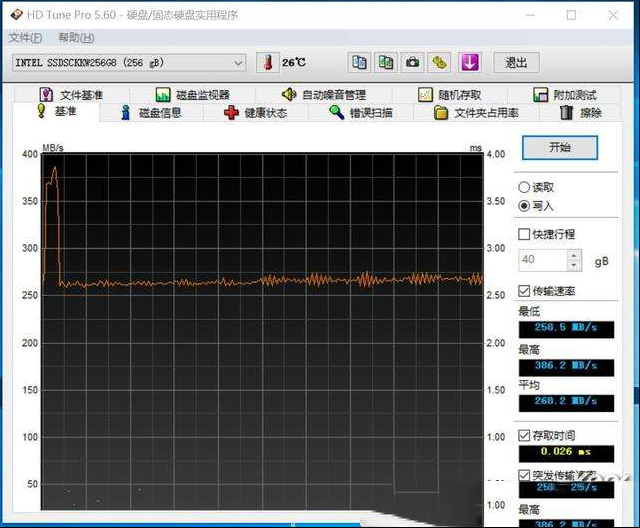Switch to 随机存取 tab

(450, 95)
